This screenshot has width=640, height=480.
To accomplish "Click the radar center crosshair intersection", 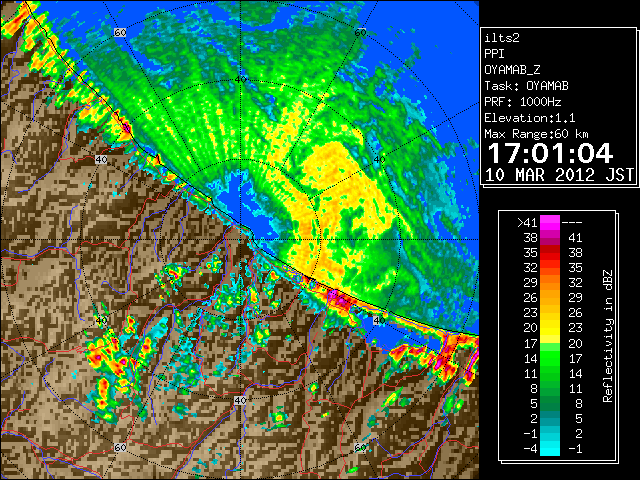I will click(240, 240).
